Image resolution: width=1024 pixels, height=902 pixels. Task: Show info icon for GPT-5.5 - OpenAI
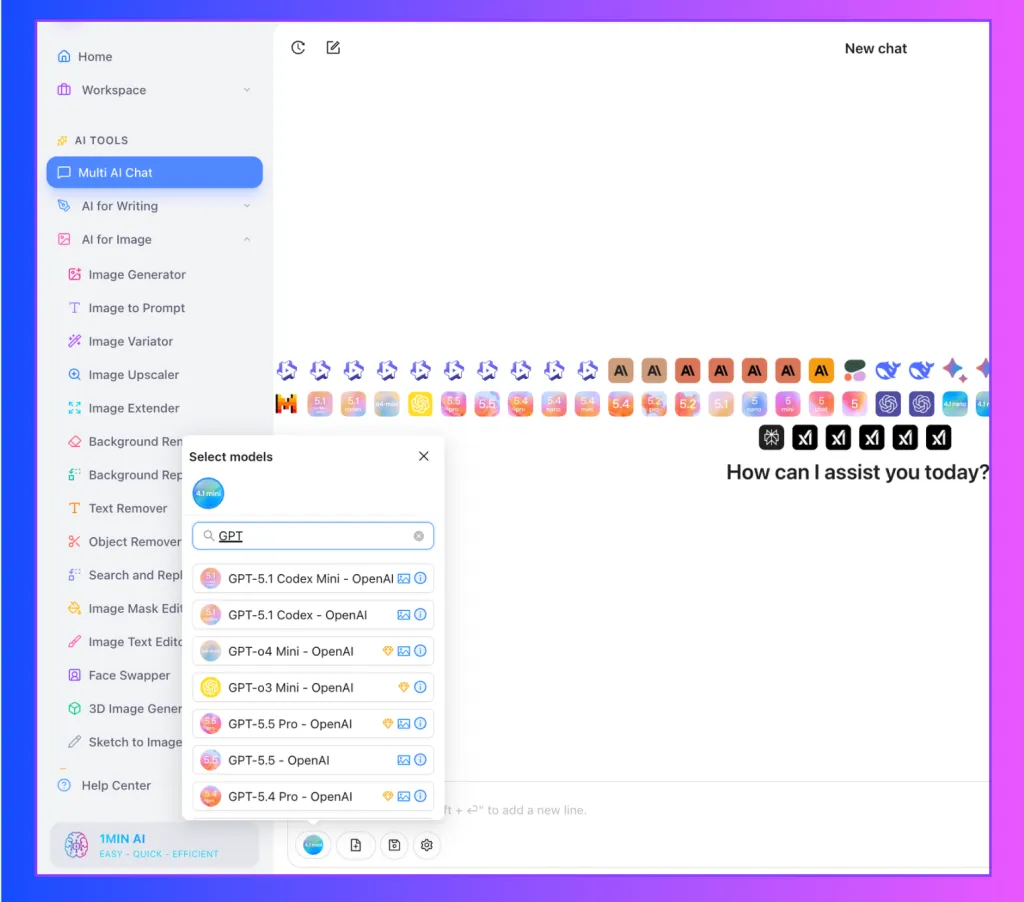coord(421,760)
